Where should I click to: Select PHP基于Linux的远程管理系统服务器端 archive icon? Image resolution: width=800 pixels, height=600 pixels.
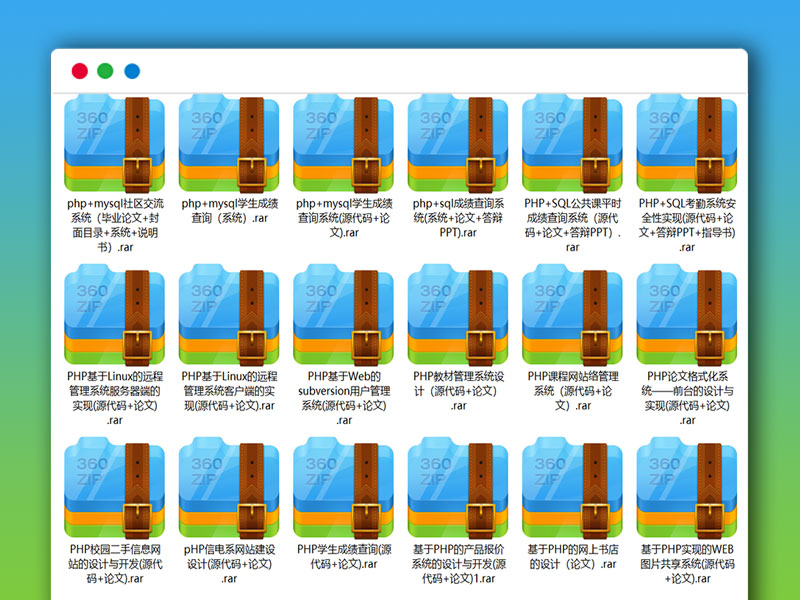(114, 316)
